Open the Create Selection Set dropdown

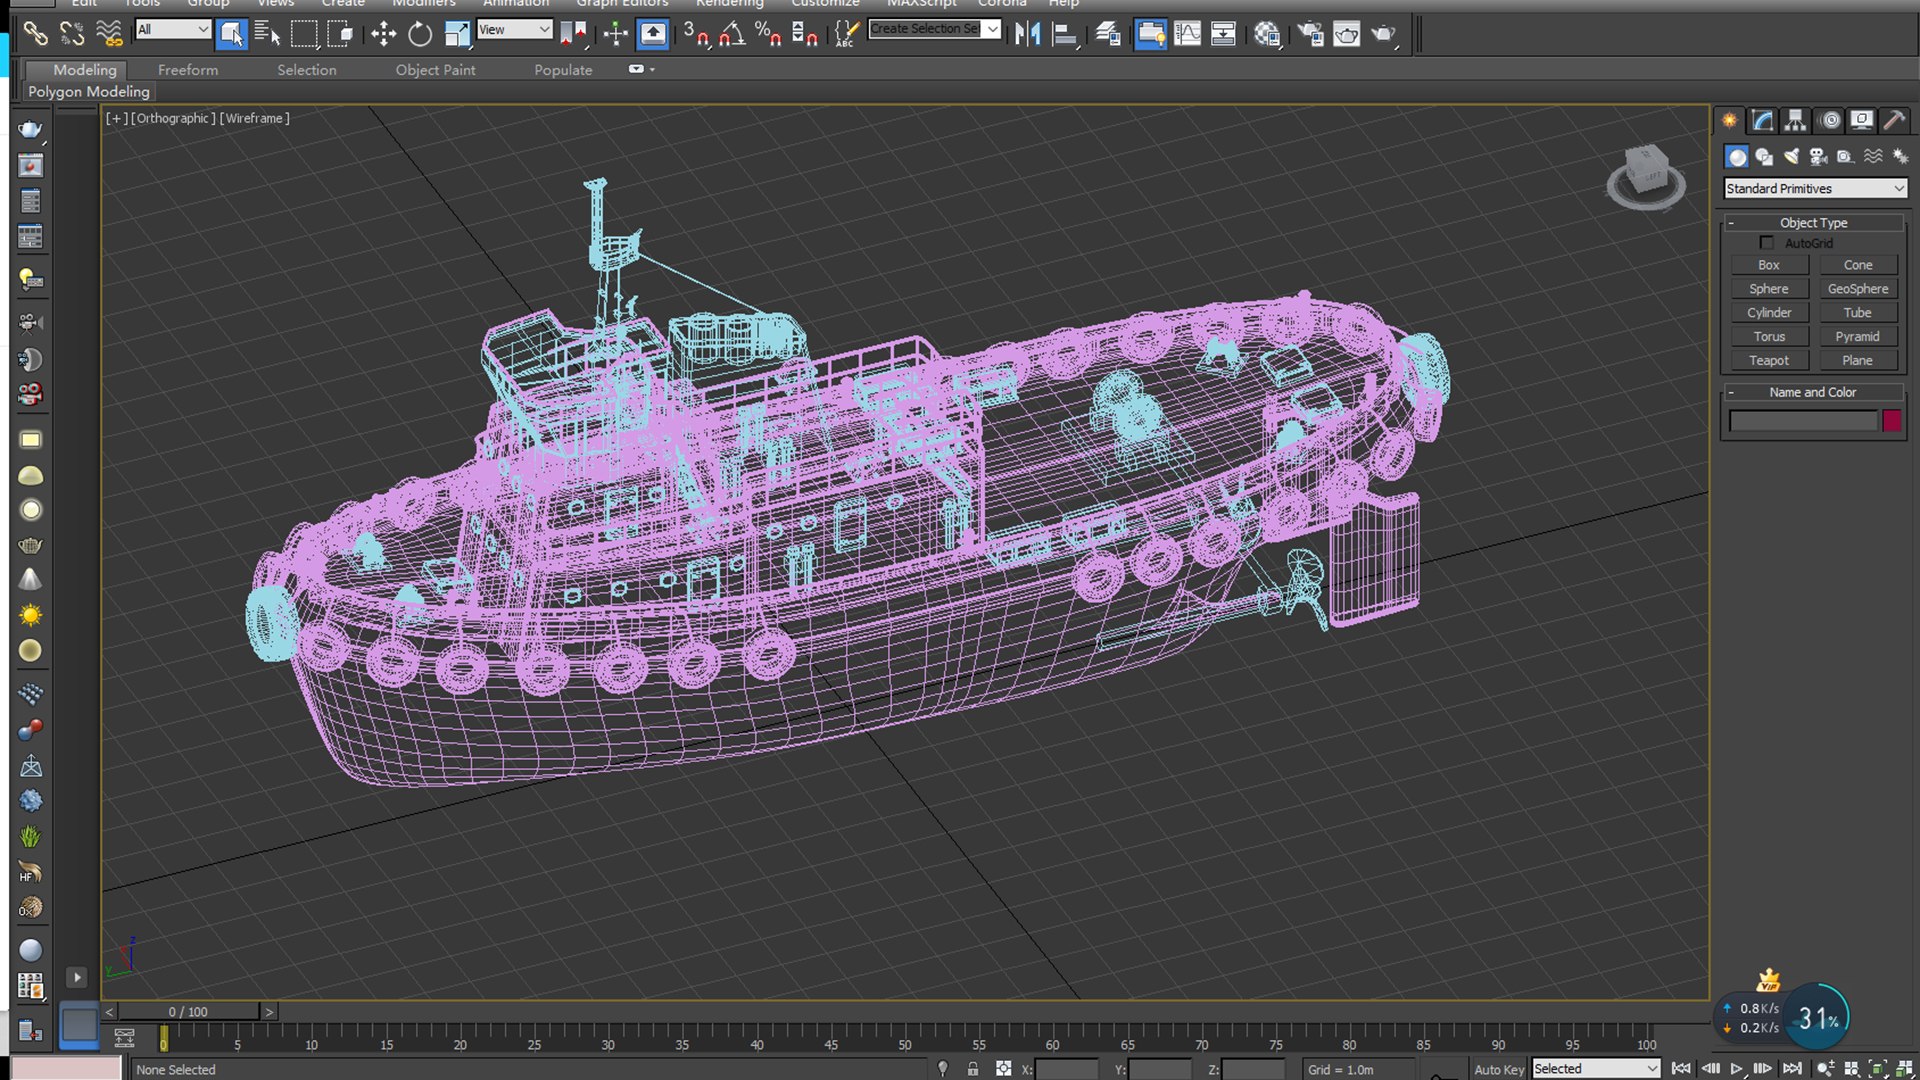click(x=934, y=29)
